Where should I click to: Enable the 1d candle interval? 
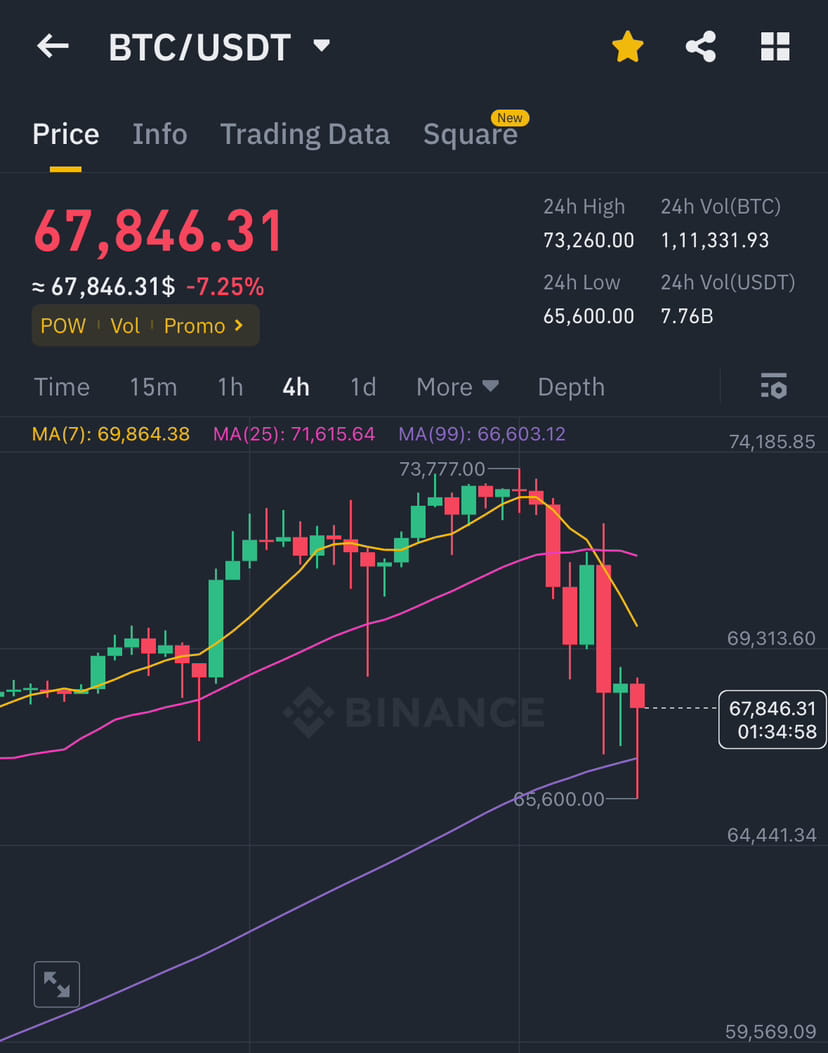click(x=363, y=386)
